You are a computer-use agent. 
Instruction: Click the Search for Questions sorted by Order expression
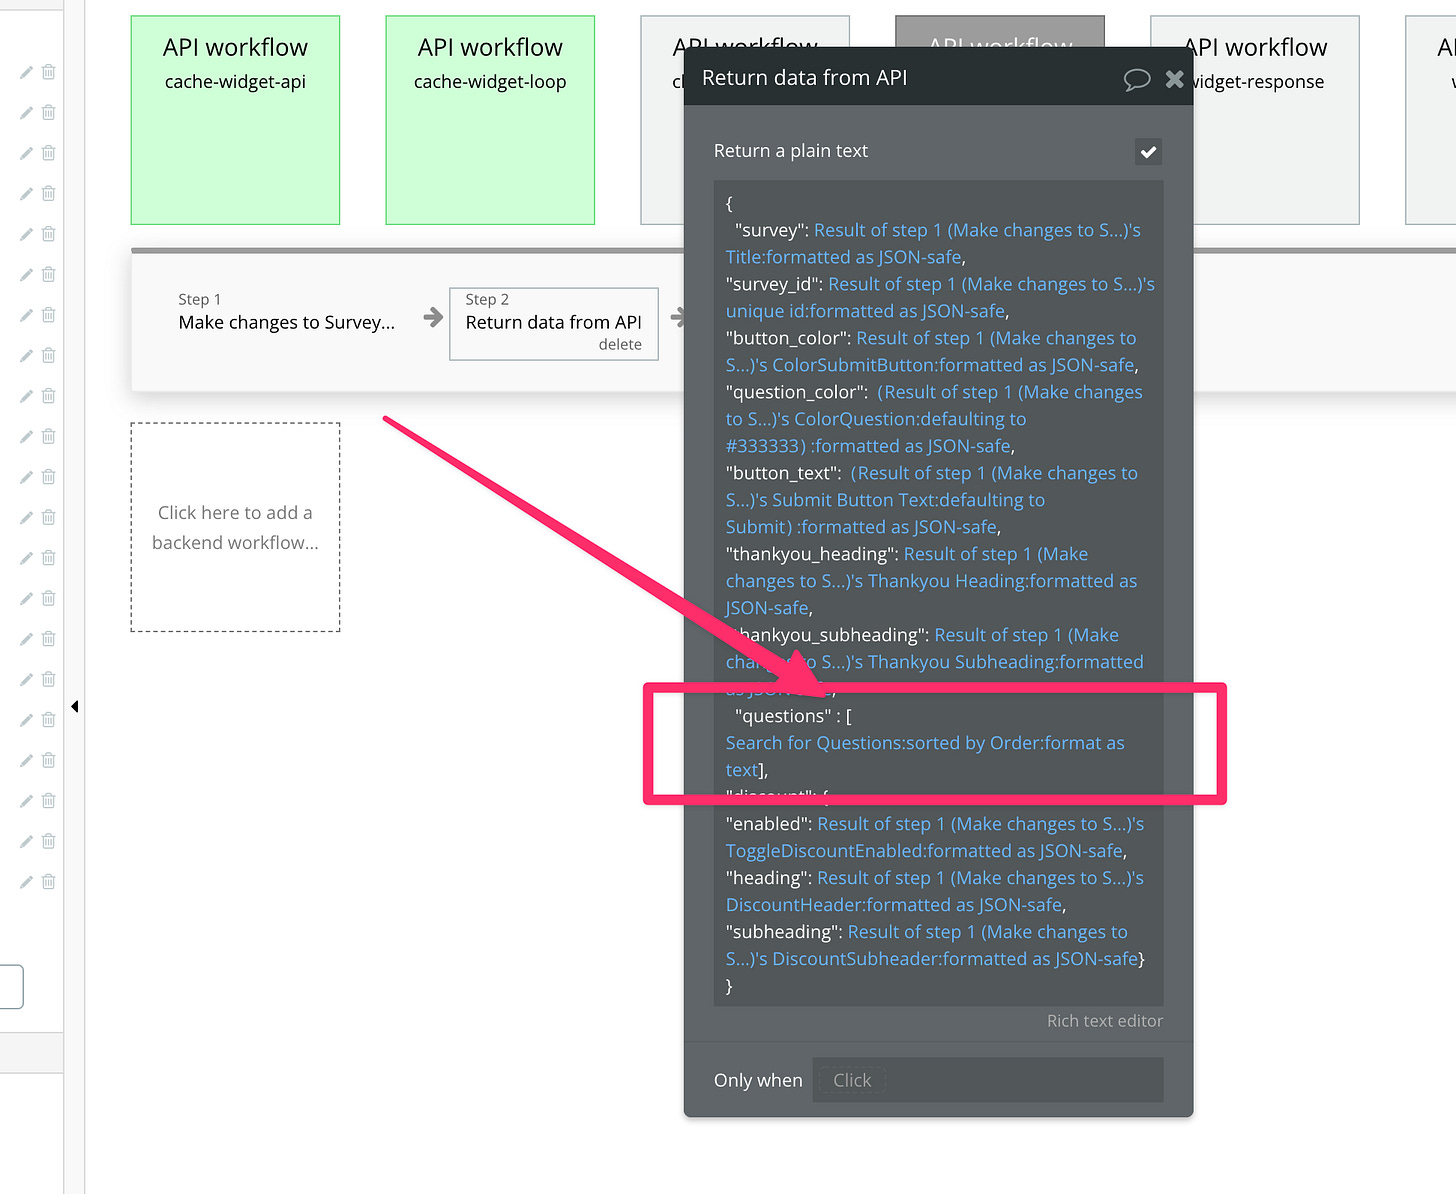(924, 742)
